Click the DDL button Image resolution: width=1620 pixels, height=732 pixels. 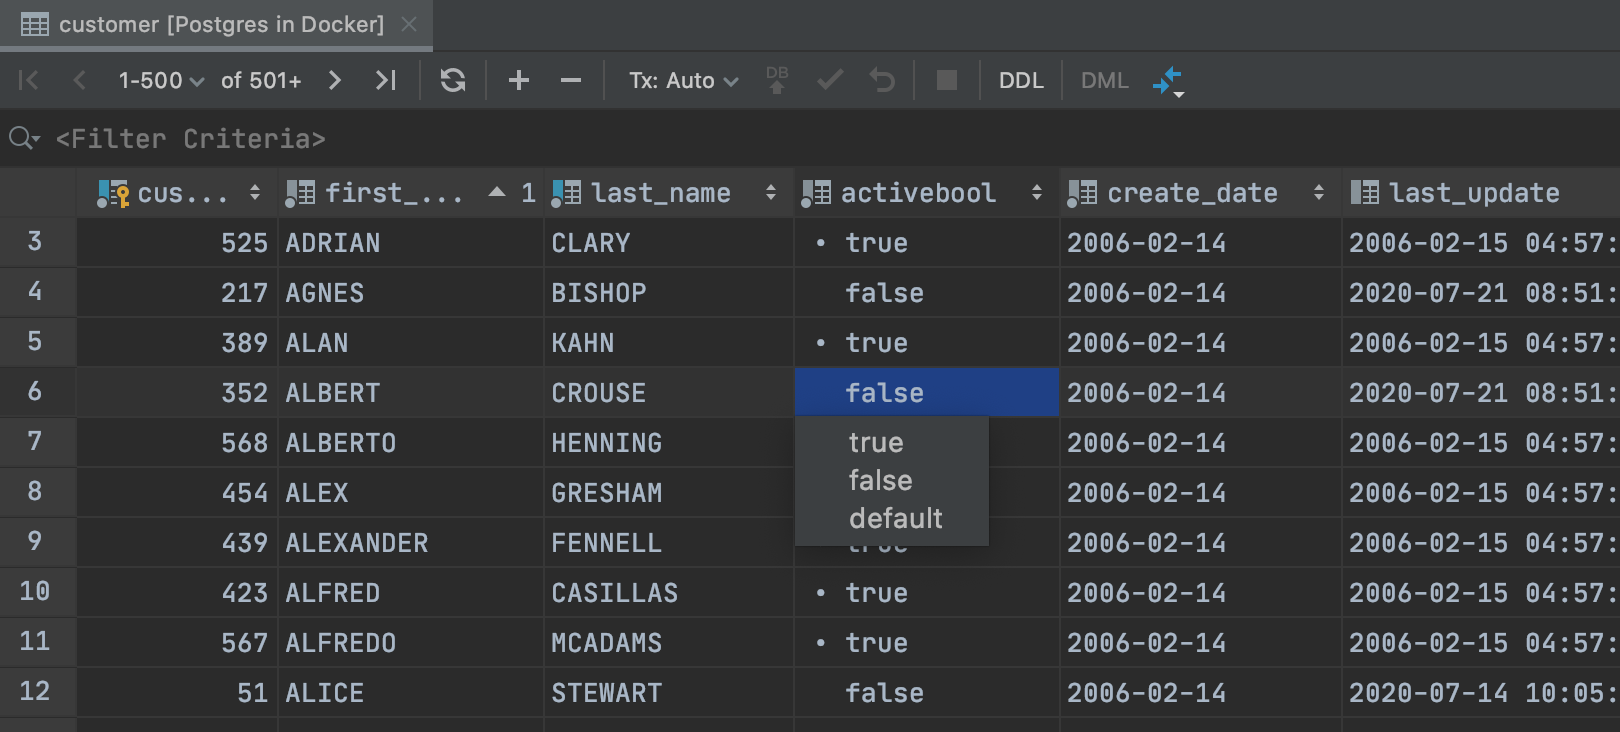tap(1020, 80)
